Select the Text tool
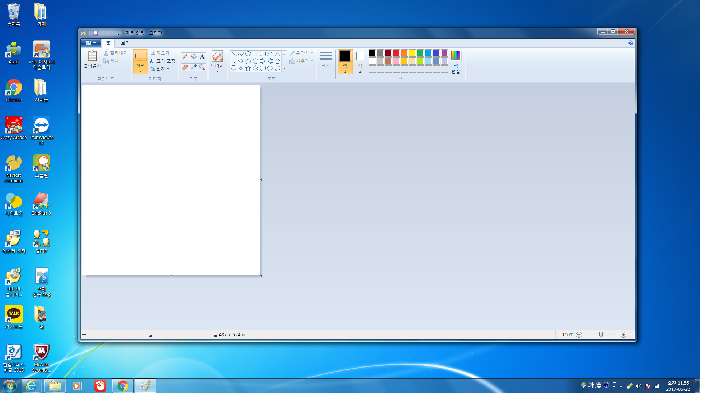Image resolution: width=703 pixels, height=393 pixels. tap(202, 56)
